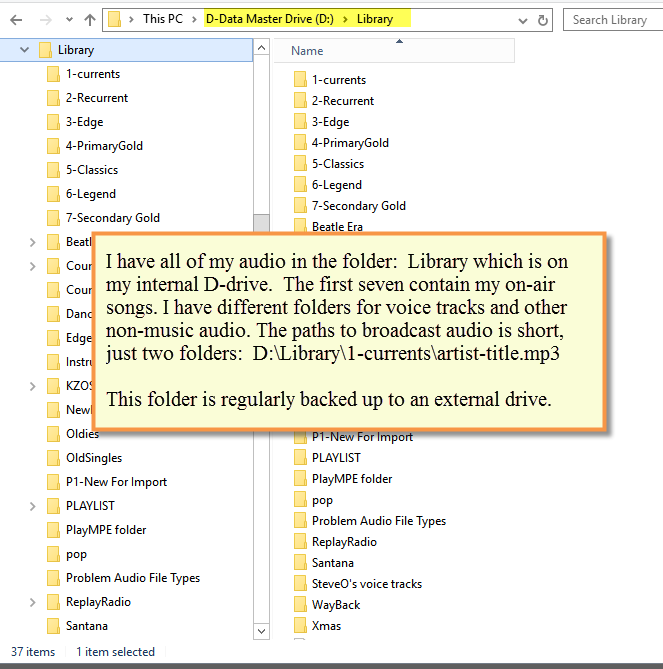
Task: Select 7-Secondary Gold in file list
Action: tap(358, 206)
